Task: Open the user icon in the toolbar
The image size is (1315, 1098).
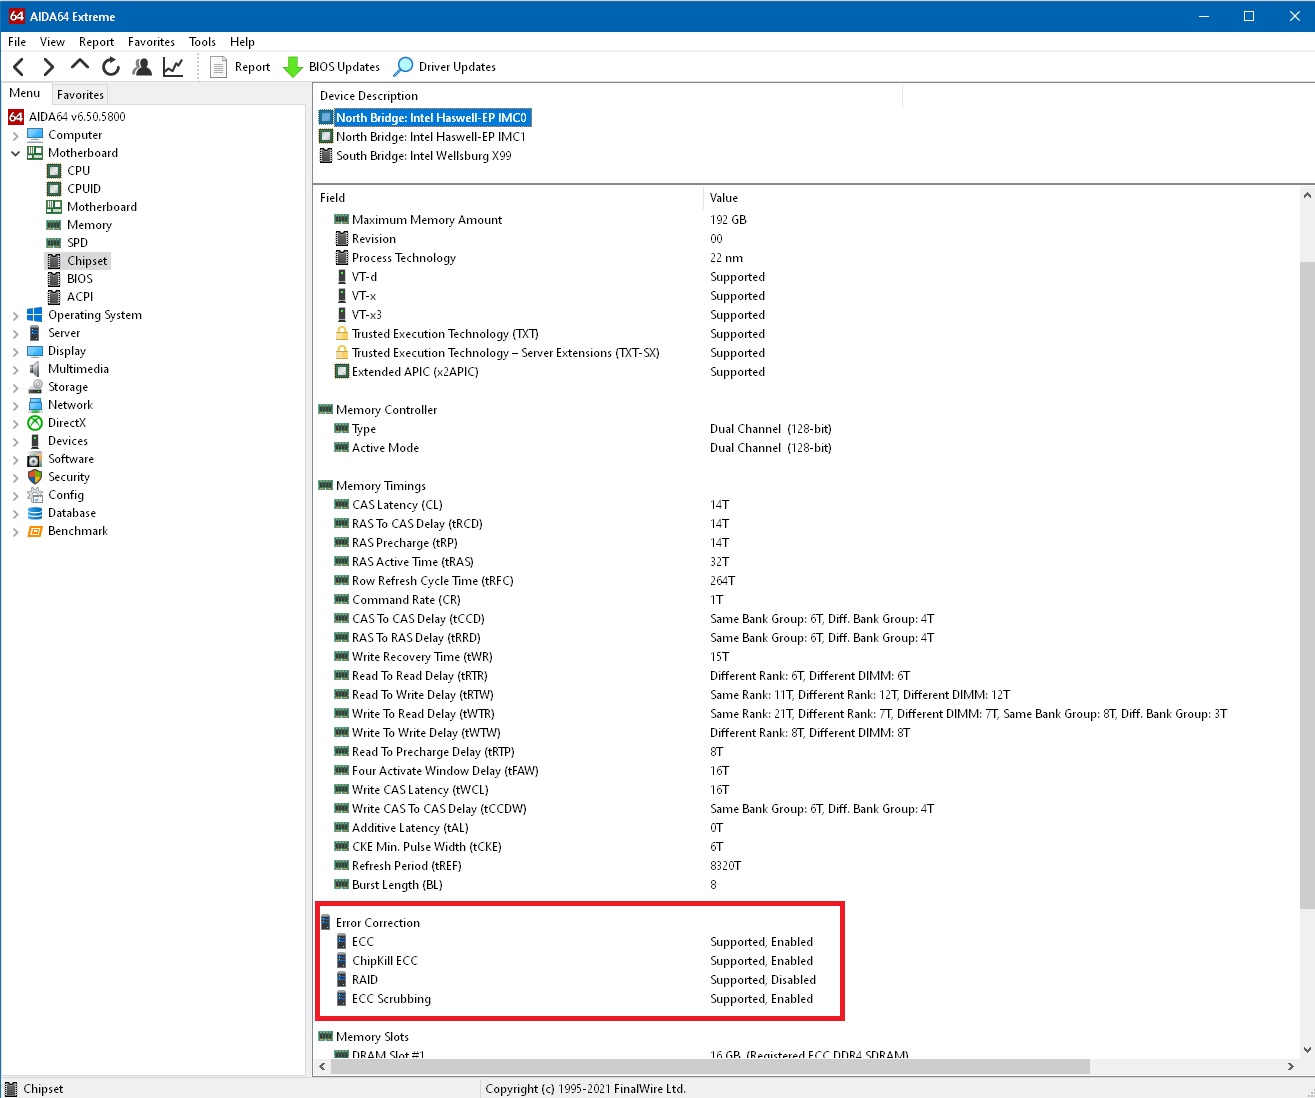Action: coord(142,67)
